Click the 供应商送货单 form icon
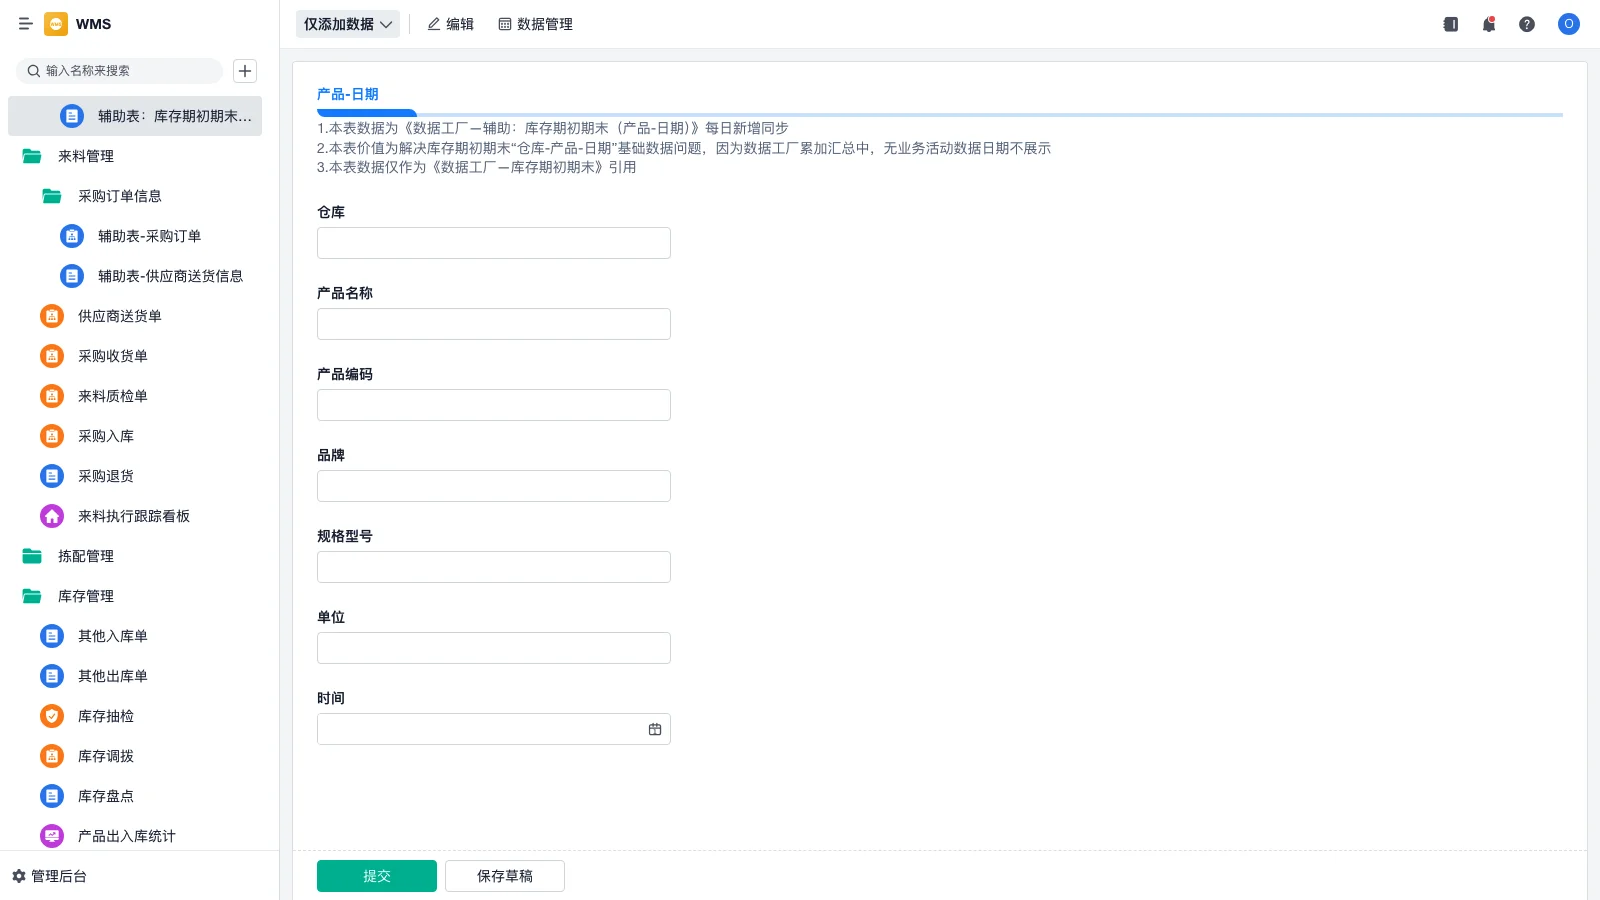 pos(52,316)
